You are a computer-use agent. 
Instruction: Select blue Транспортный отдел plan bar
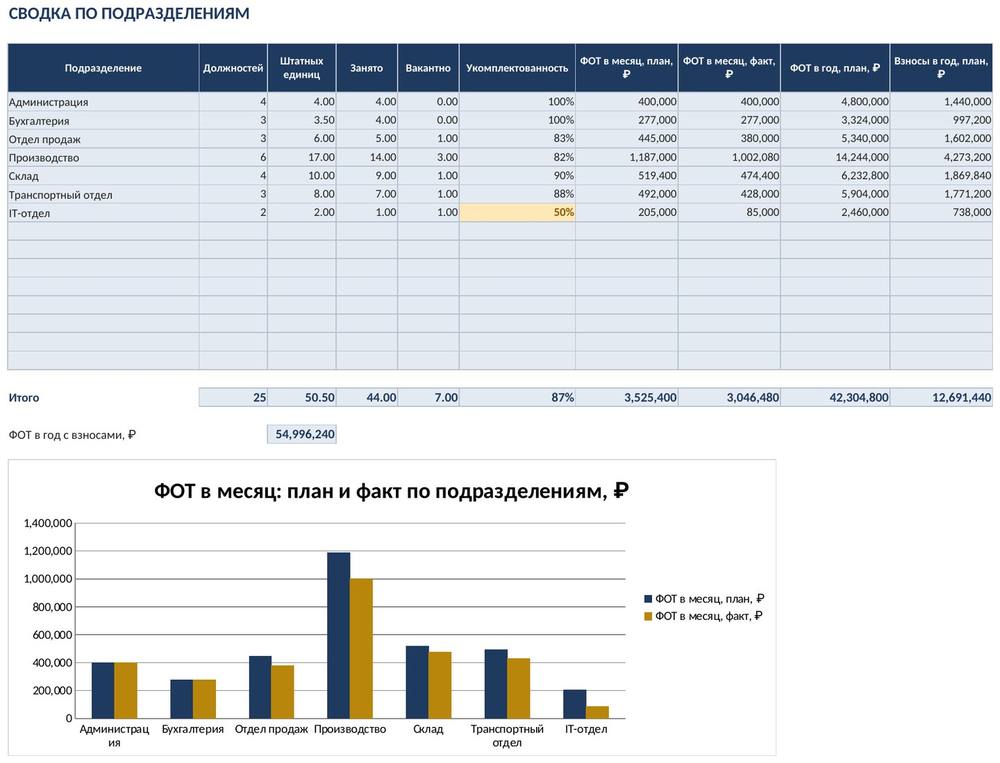pos(496,684)
